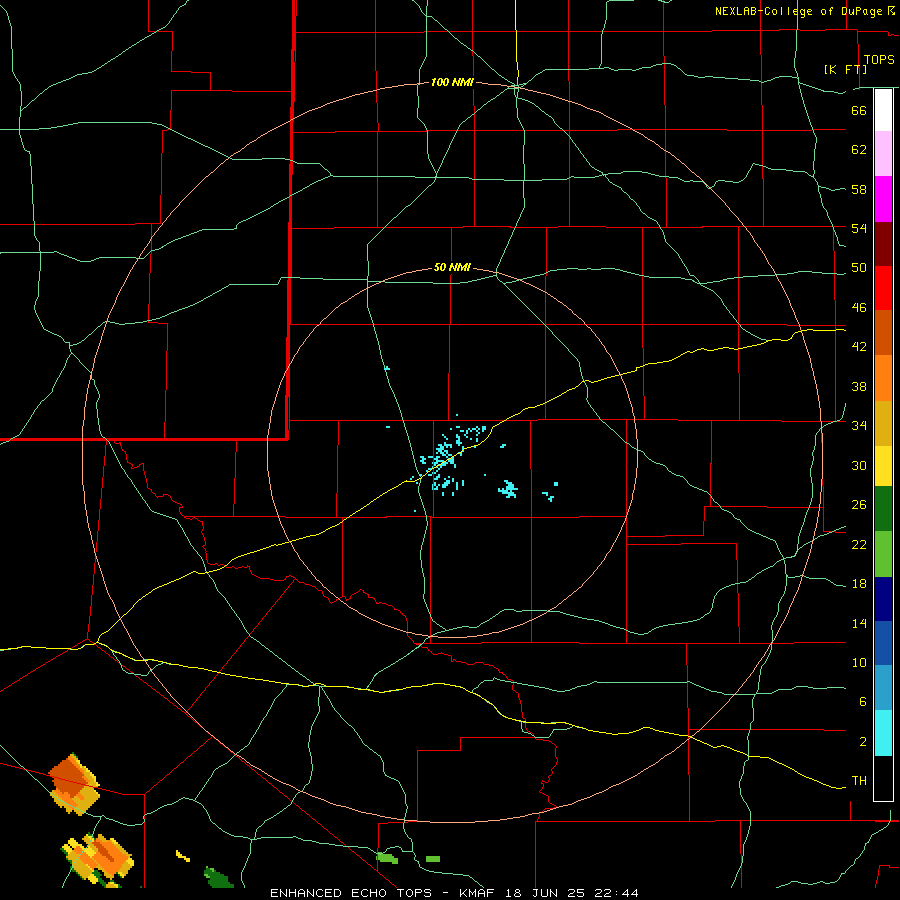
Task: Pick the light green legend swatch
Action: [x=883, y=554]
